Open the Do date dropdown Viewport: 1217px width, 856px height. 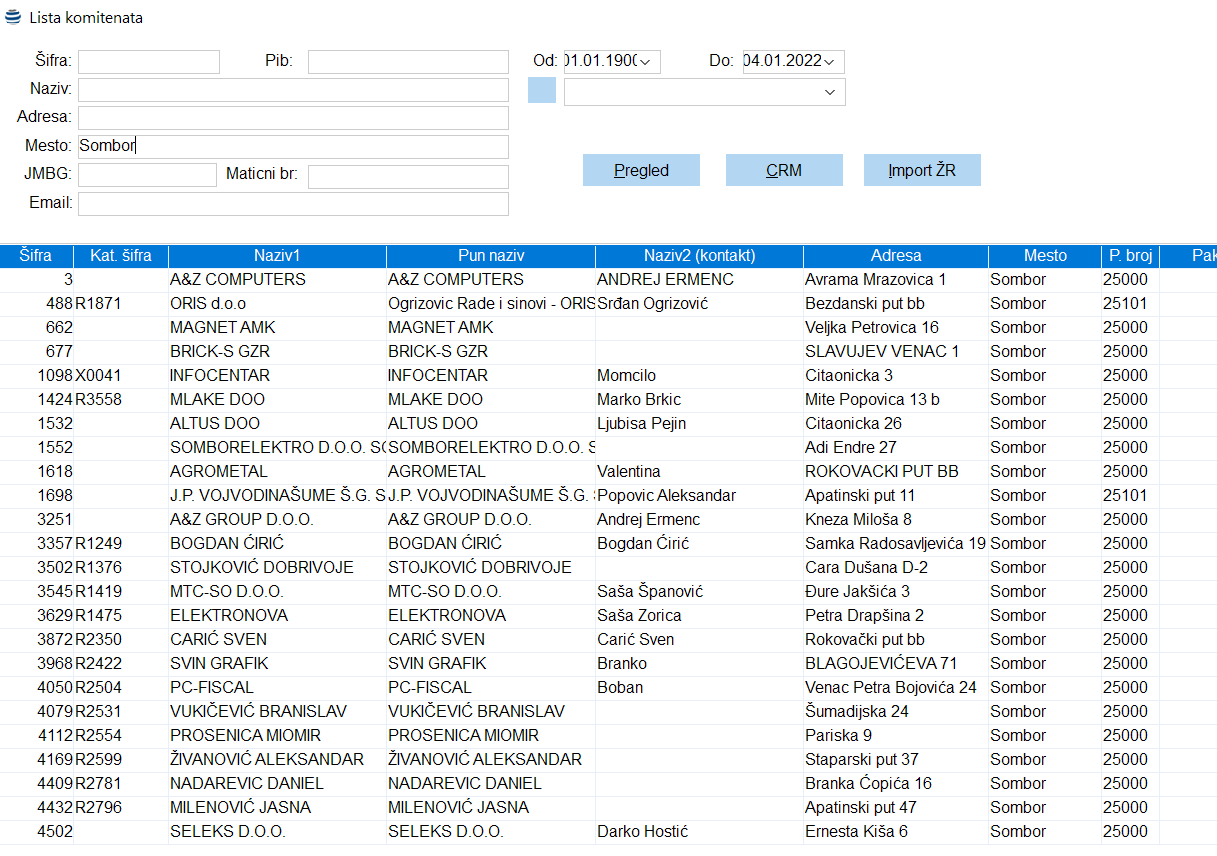[830, 62]
